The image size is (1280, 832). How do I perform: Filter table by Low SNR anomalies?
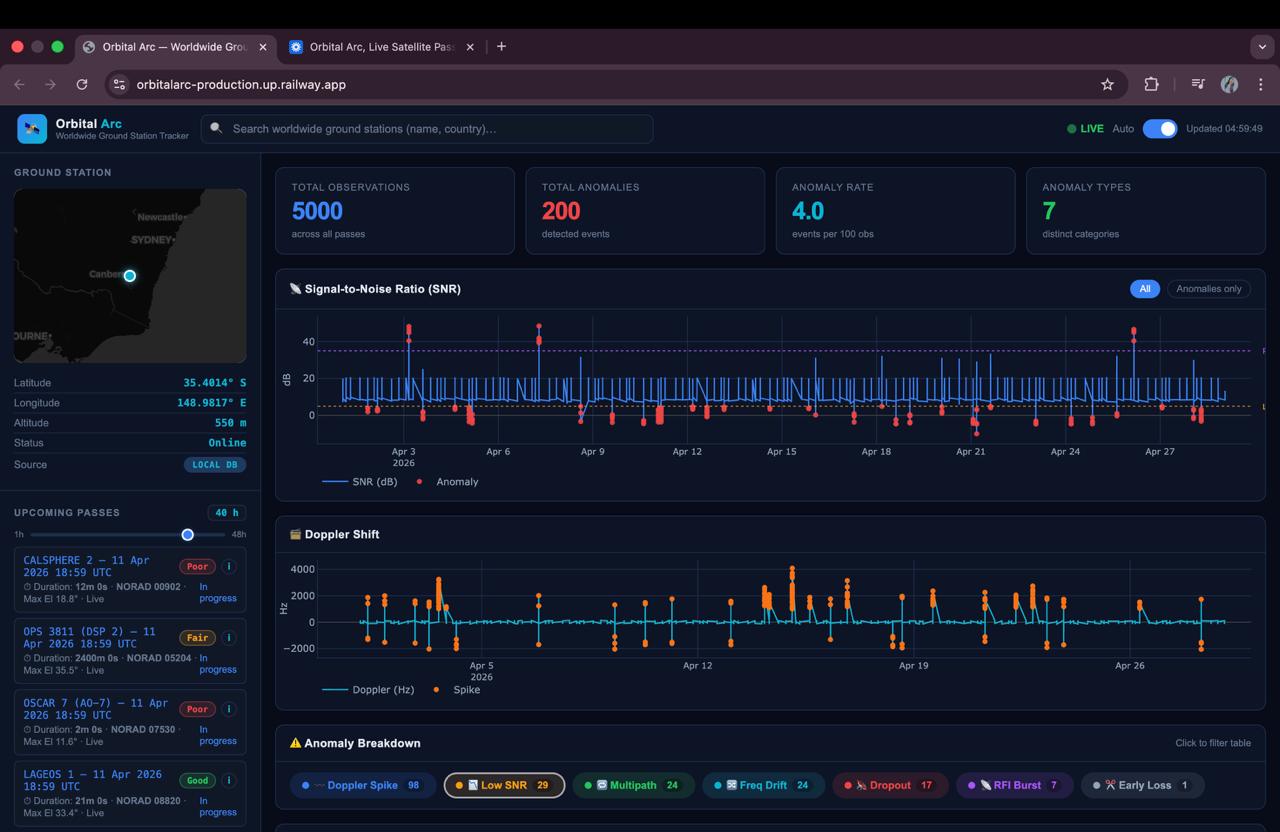pyautogui.click(x=504, y=785)
